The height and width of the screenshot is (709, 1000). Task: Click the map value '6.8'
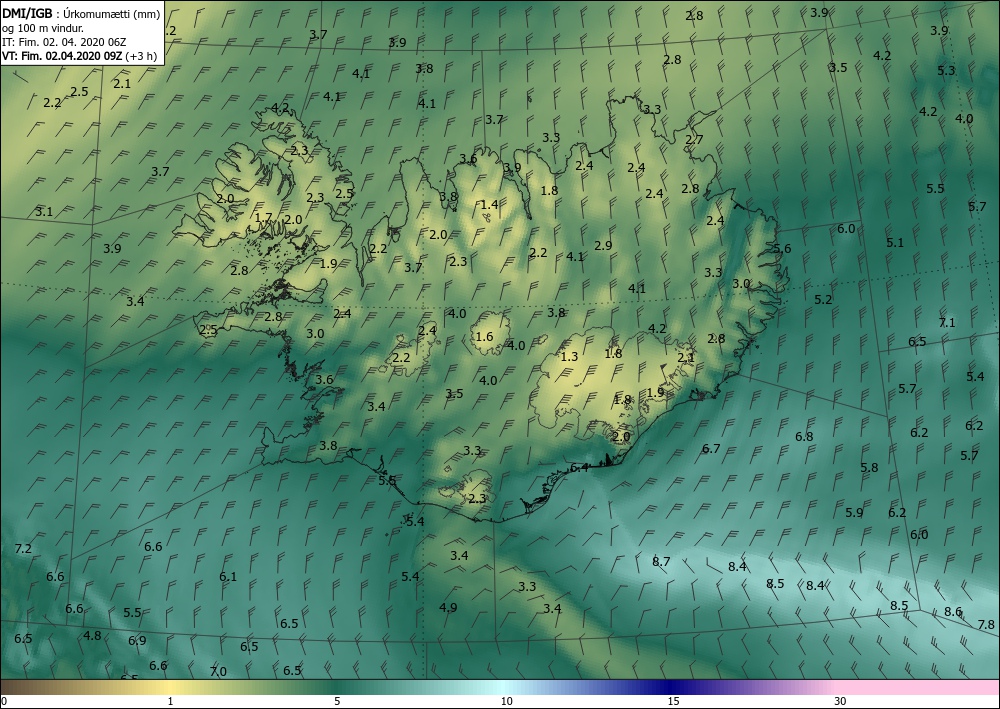click(x=804, y=437)
